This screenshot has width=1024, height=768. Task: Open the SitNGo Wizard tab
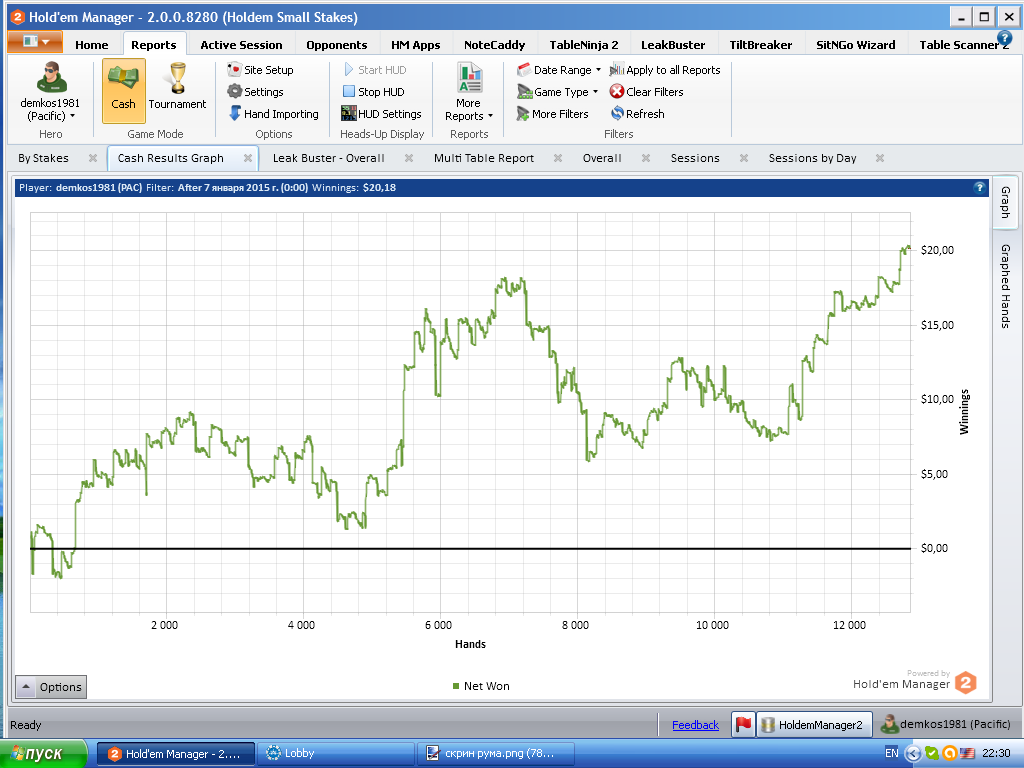[856, 45]
